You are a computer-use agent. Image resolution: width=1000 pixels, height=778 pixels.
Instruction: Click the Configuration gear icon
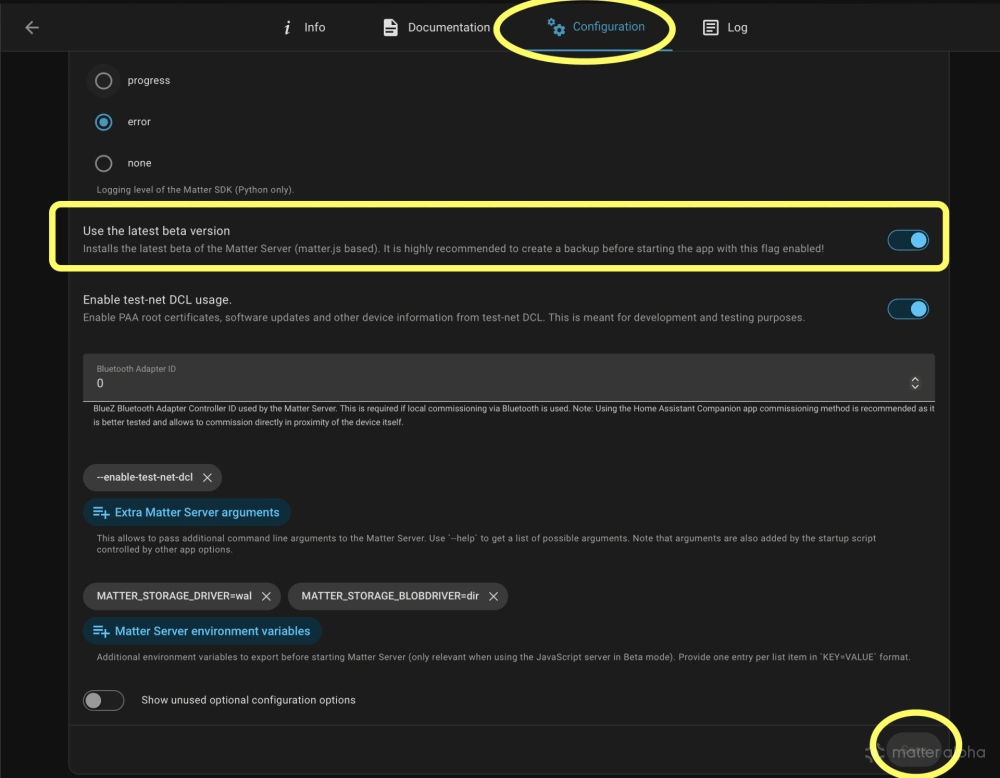coord(556,28)
